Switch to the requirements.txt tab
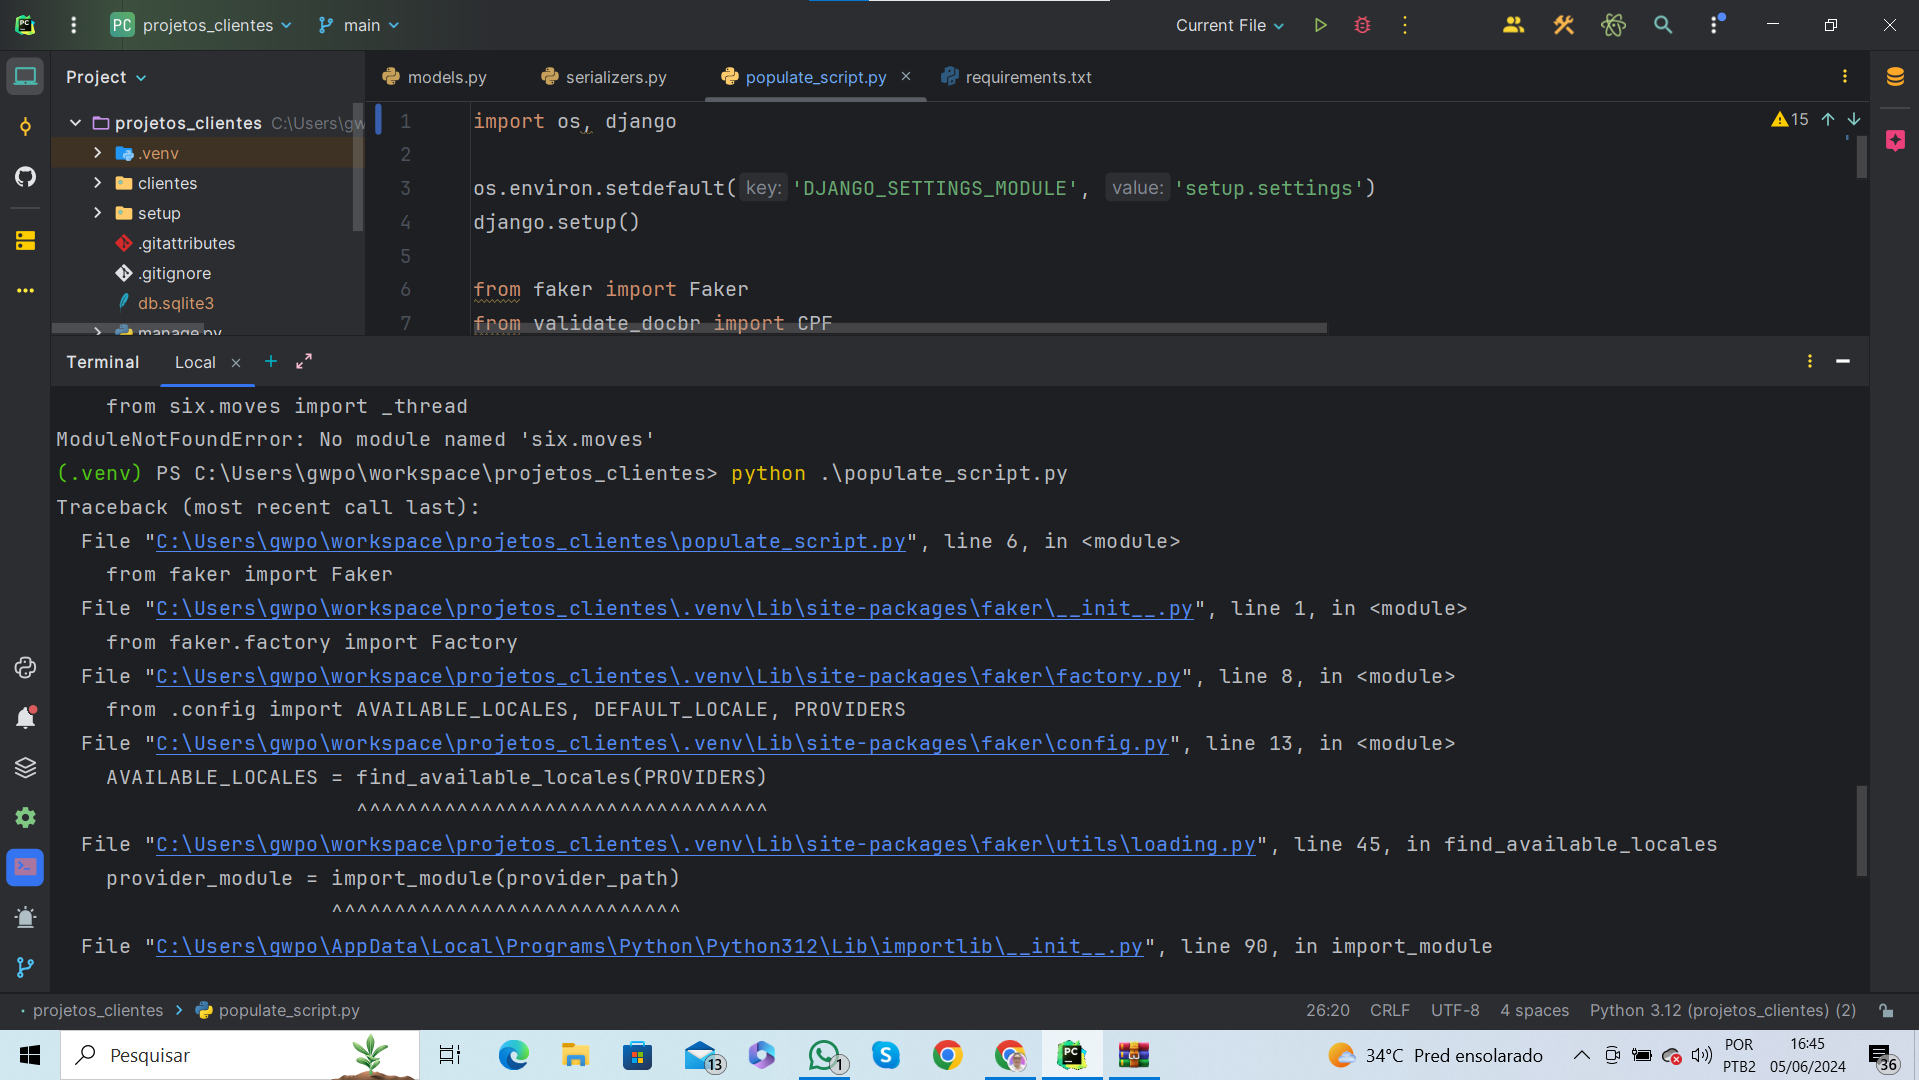Image resolution: width=1919 pixels, height=1080 pixels. click(x=1017, y=77)
